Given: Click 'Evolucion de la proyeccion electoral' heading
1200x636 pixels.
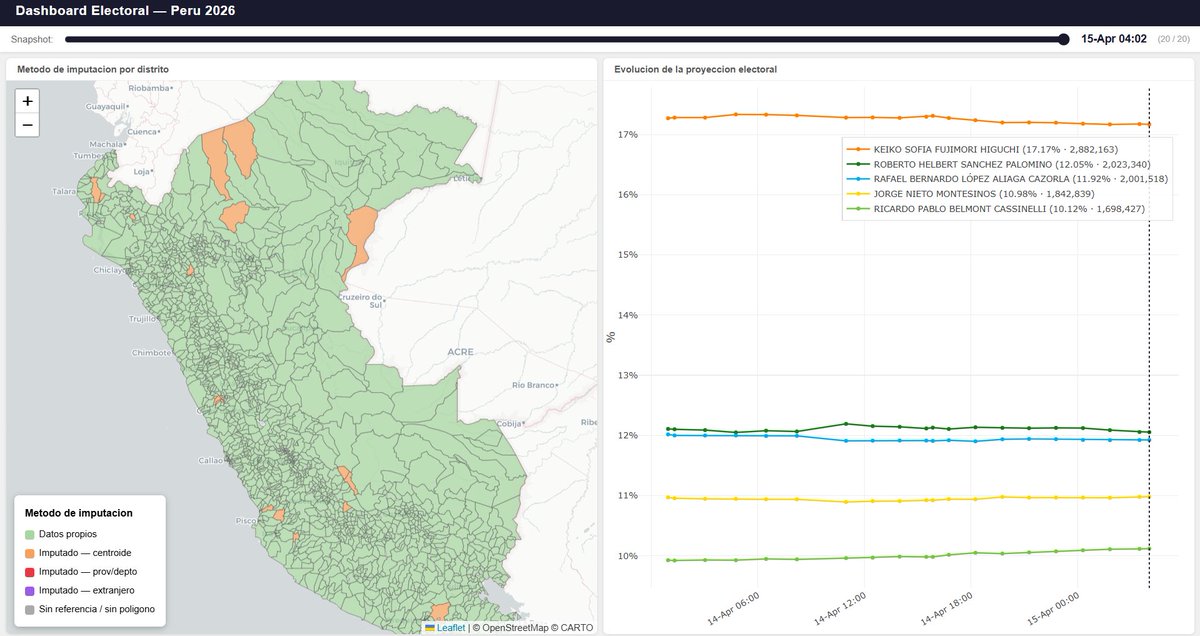Looking at the screenshot, I should click(x=696, y=69).
